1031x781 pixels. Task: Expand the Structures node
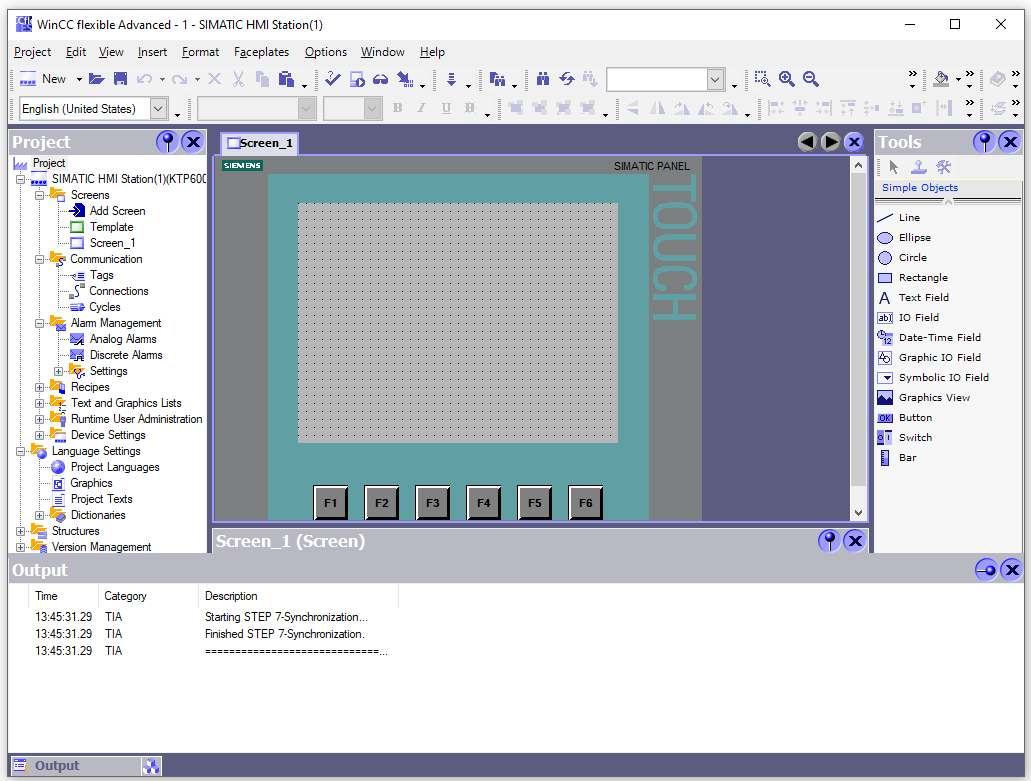pos(20,531)
